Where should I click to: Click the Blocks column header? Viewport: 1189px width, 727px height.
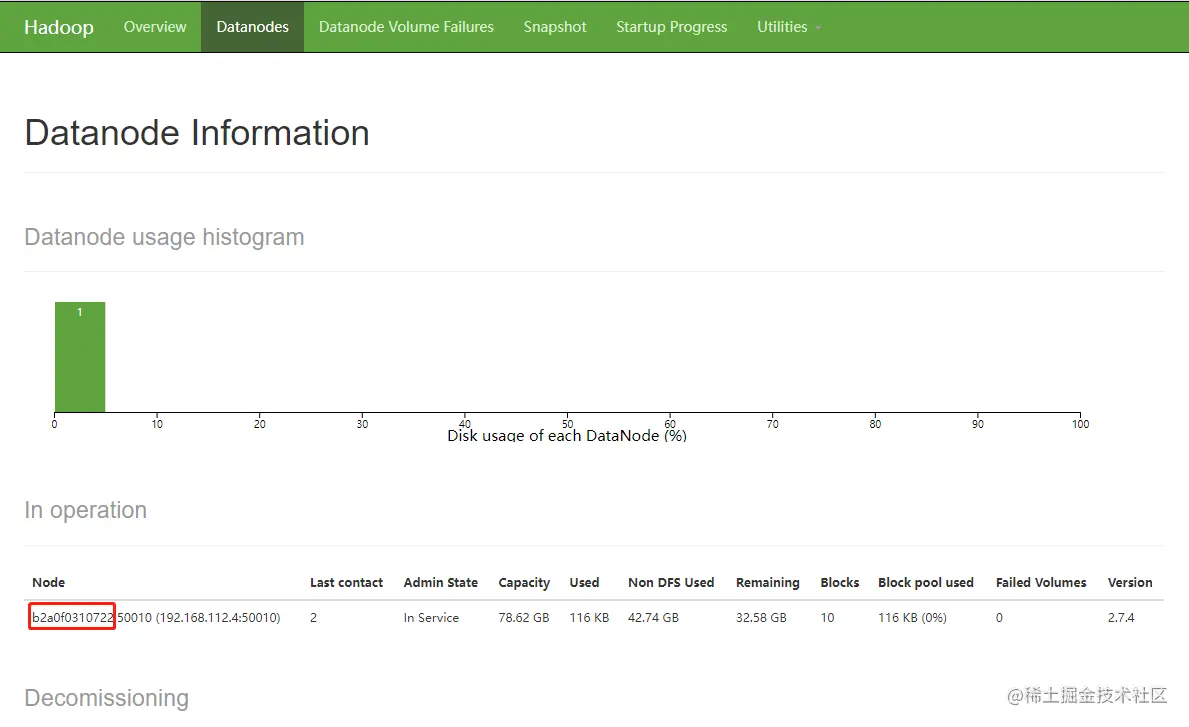tap(839, 582)
